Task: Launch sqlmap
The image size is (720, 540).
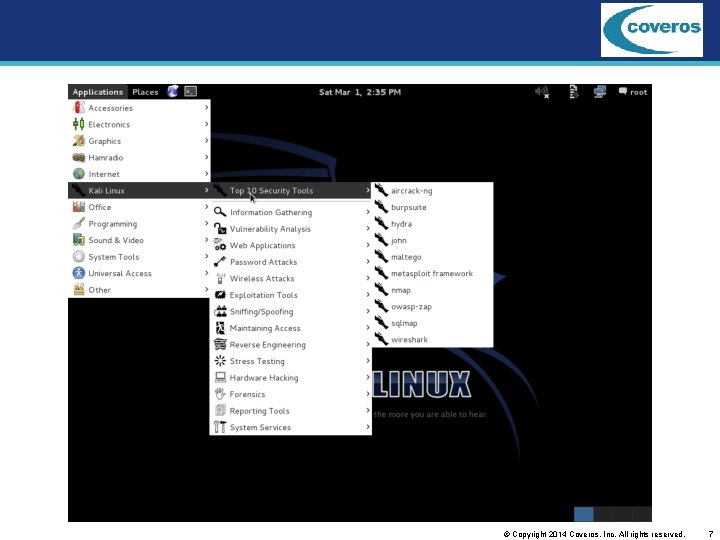Action: (433, 322)
